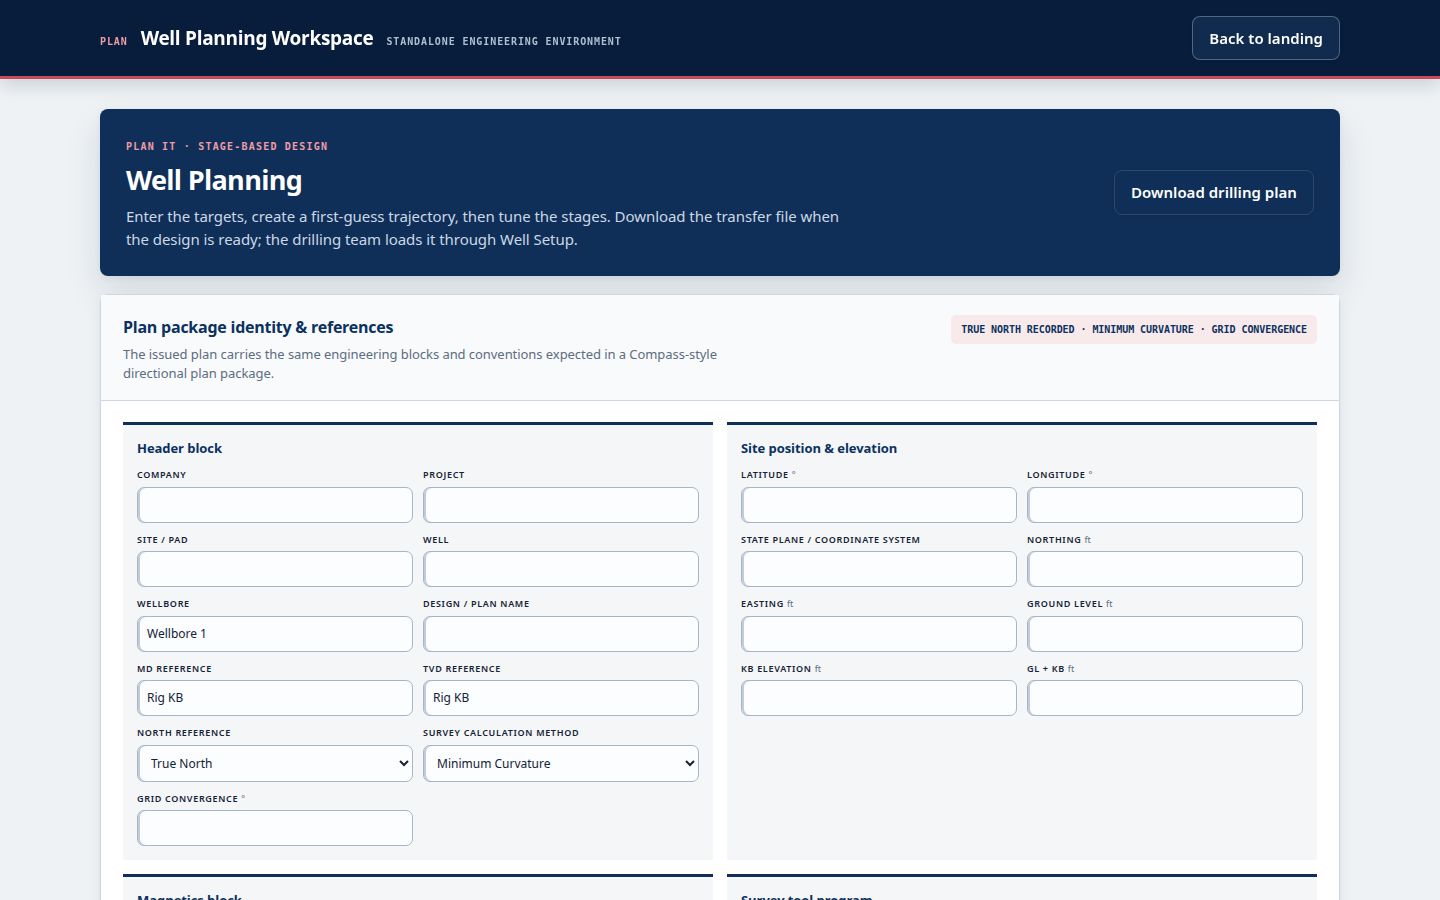Click the Well Planning Workspace title
The width and height of the screenshot is (1440, 900).
click(x=257, y=38)
